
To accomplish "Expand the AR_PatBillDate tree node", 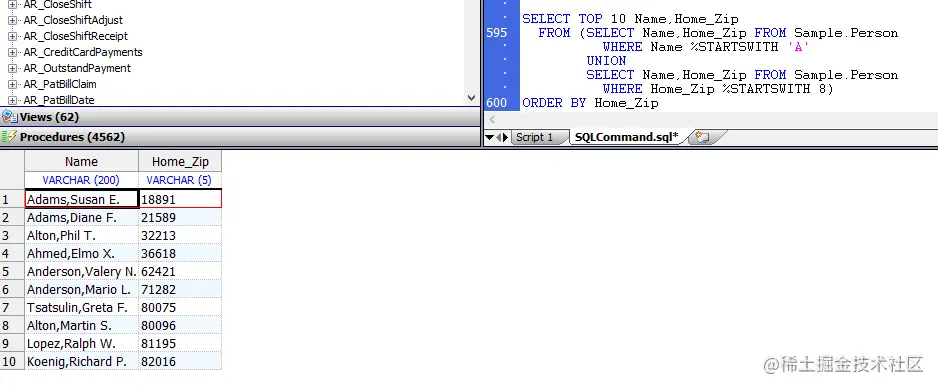I will [x=12, y=101].
